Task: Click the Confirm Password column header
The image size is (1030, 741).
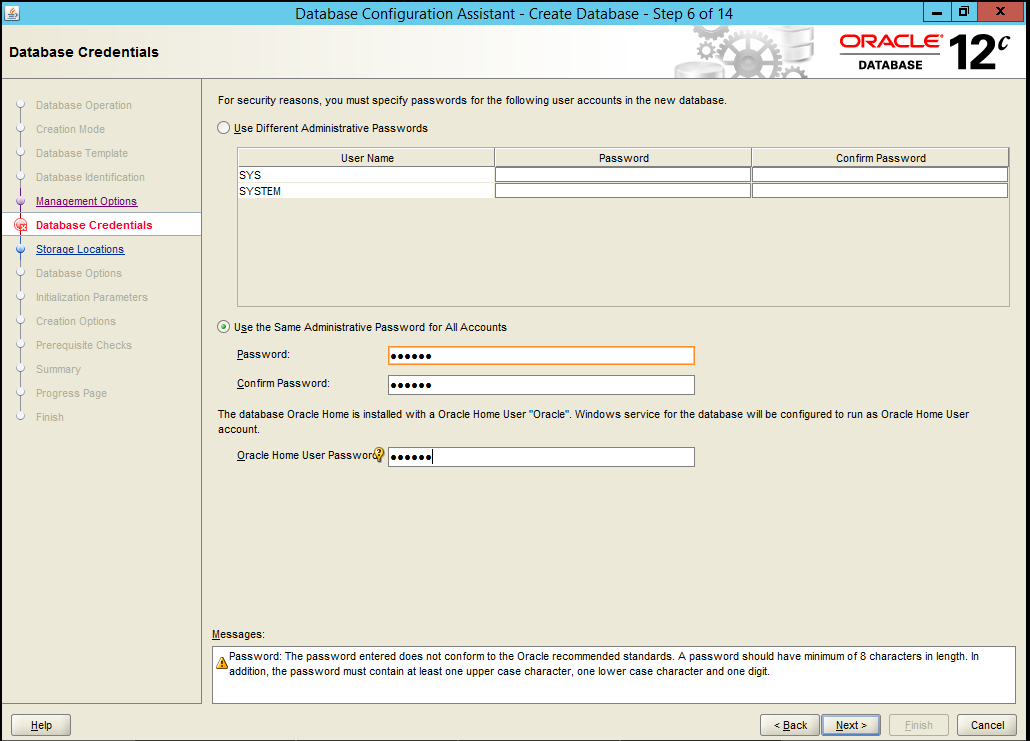Action: [880, 158]
